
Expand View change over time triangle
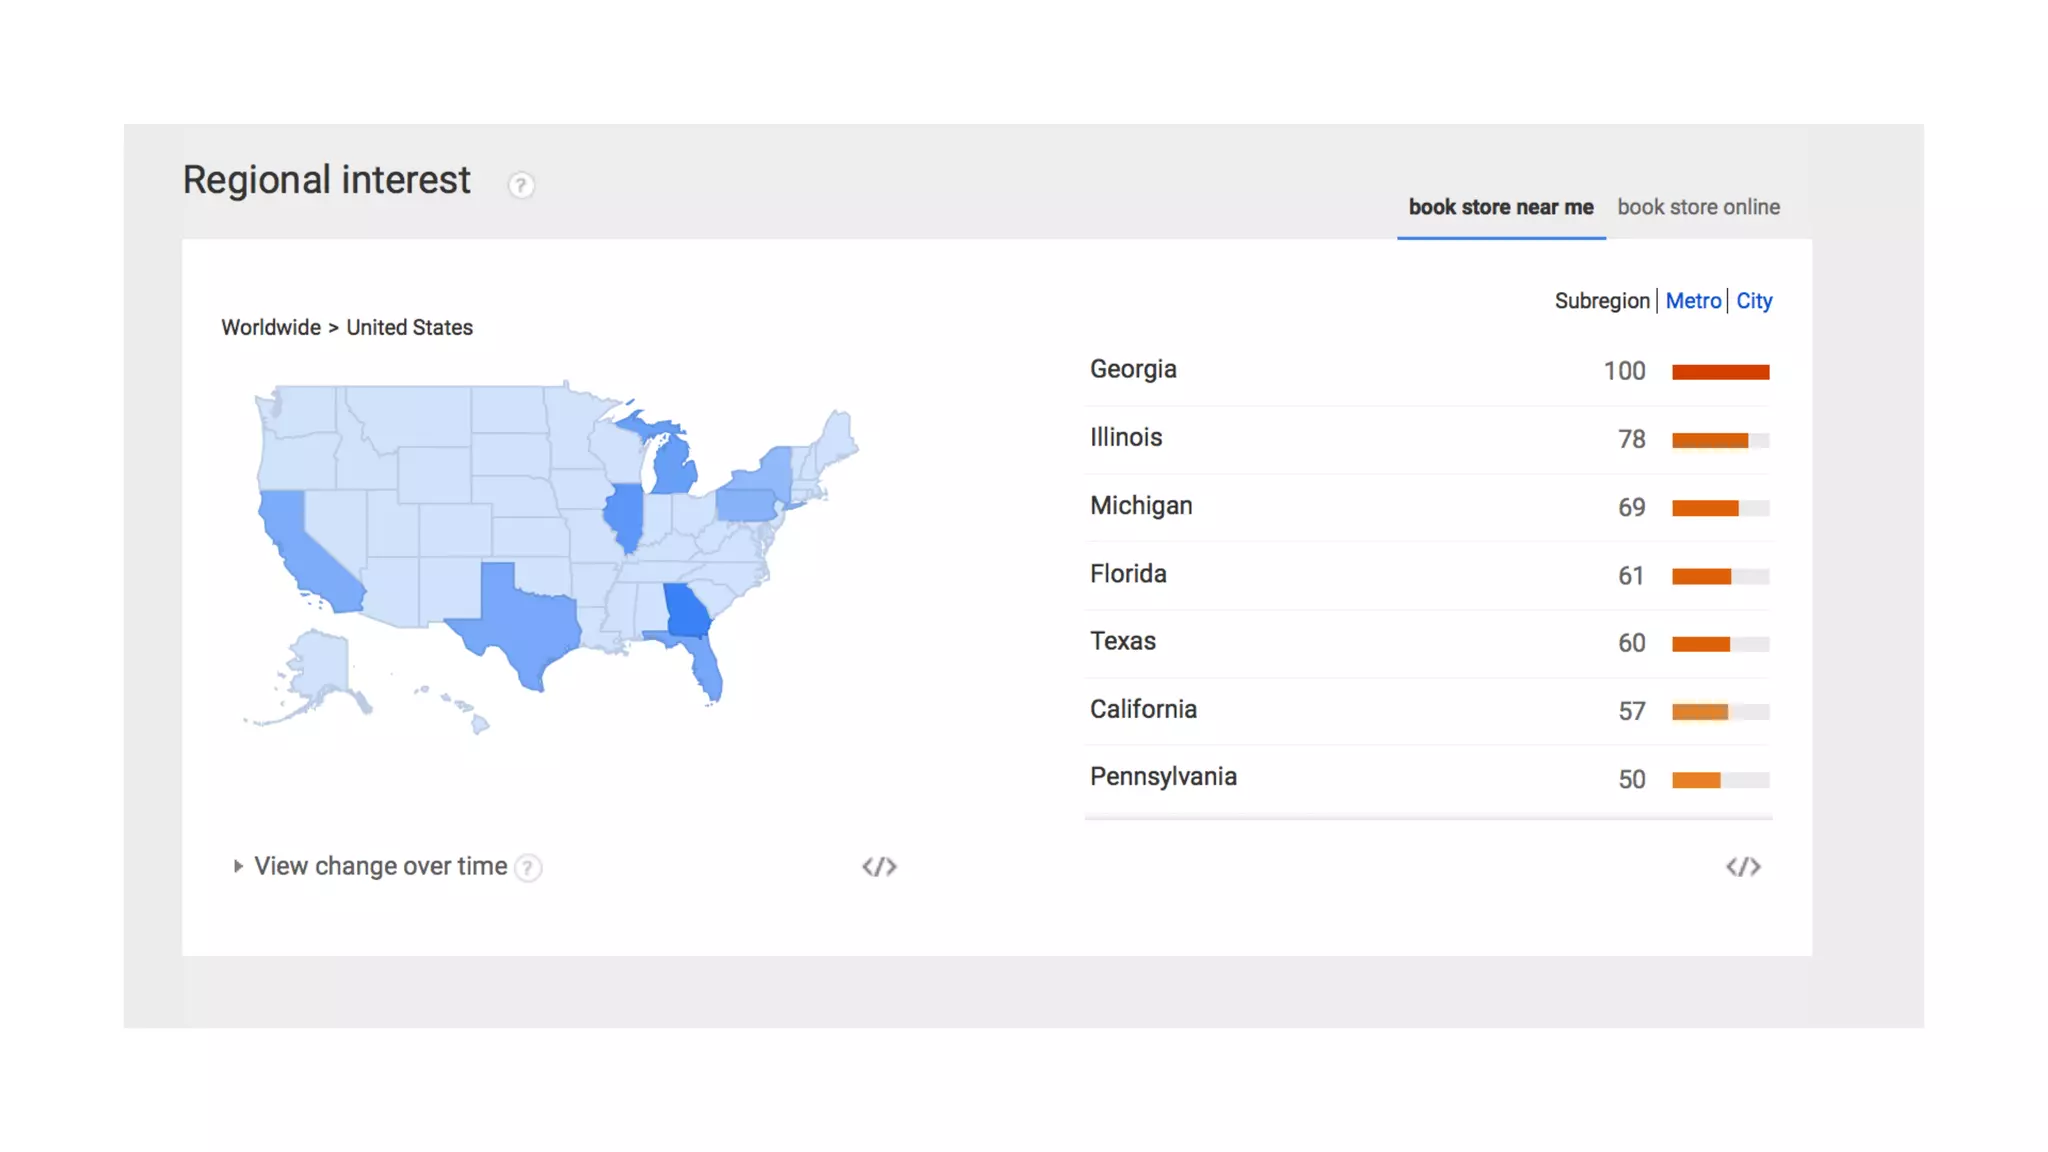click(238, 866)
